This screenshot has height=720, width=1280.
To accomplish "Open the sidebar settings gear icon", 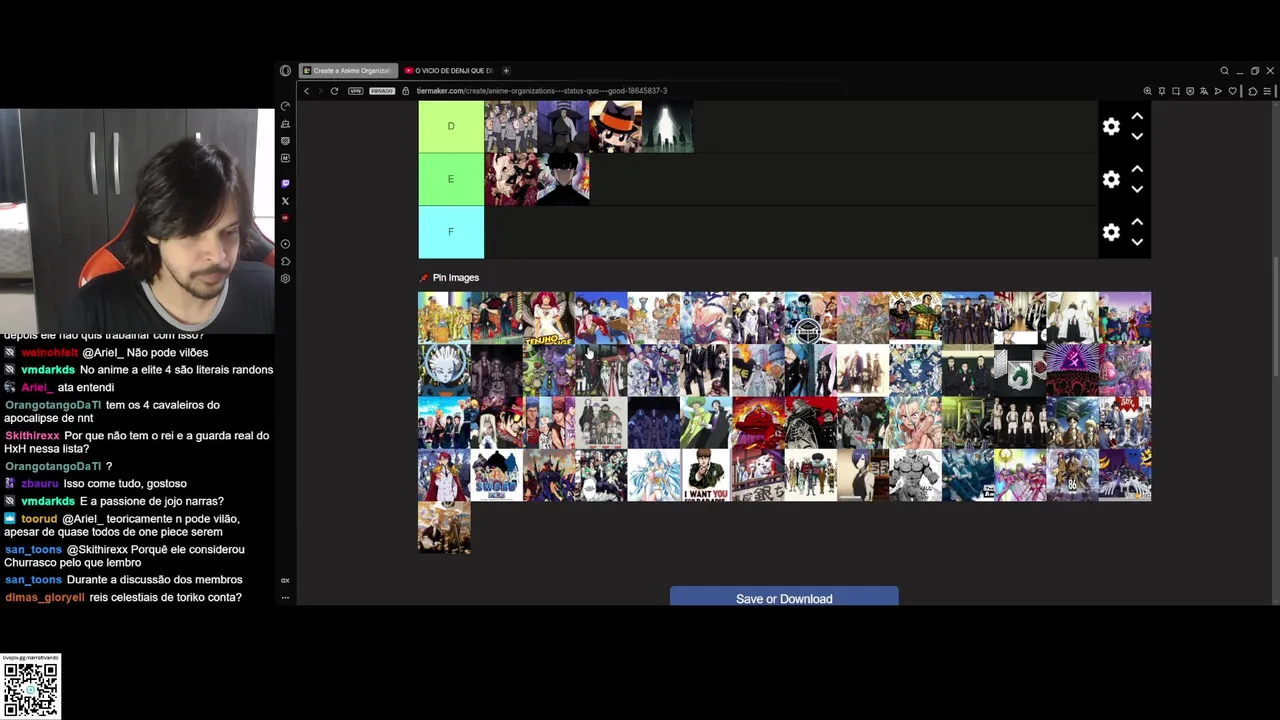I will pyautogui.click(x=285, y=278).
